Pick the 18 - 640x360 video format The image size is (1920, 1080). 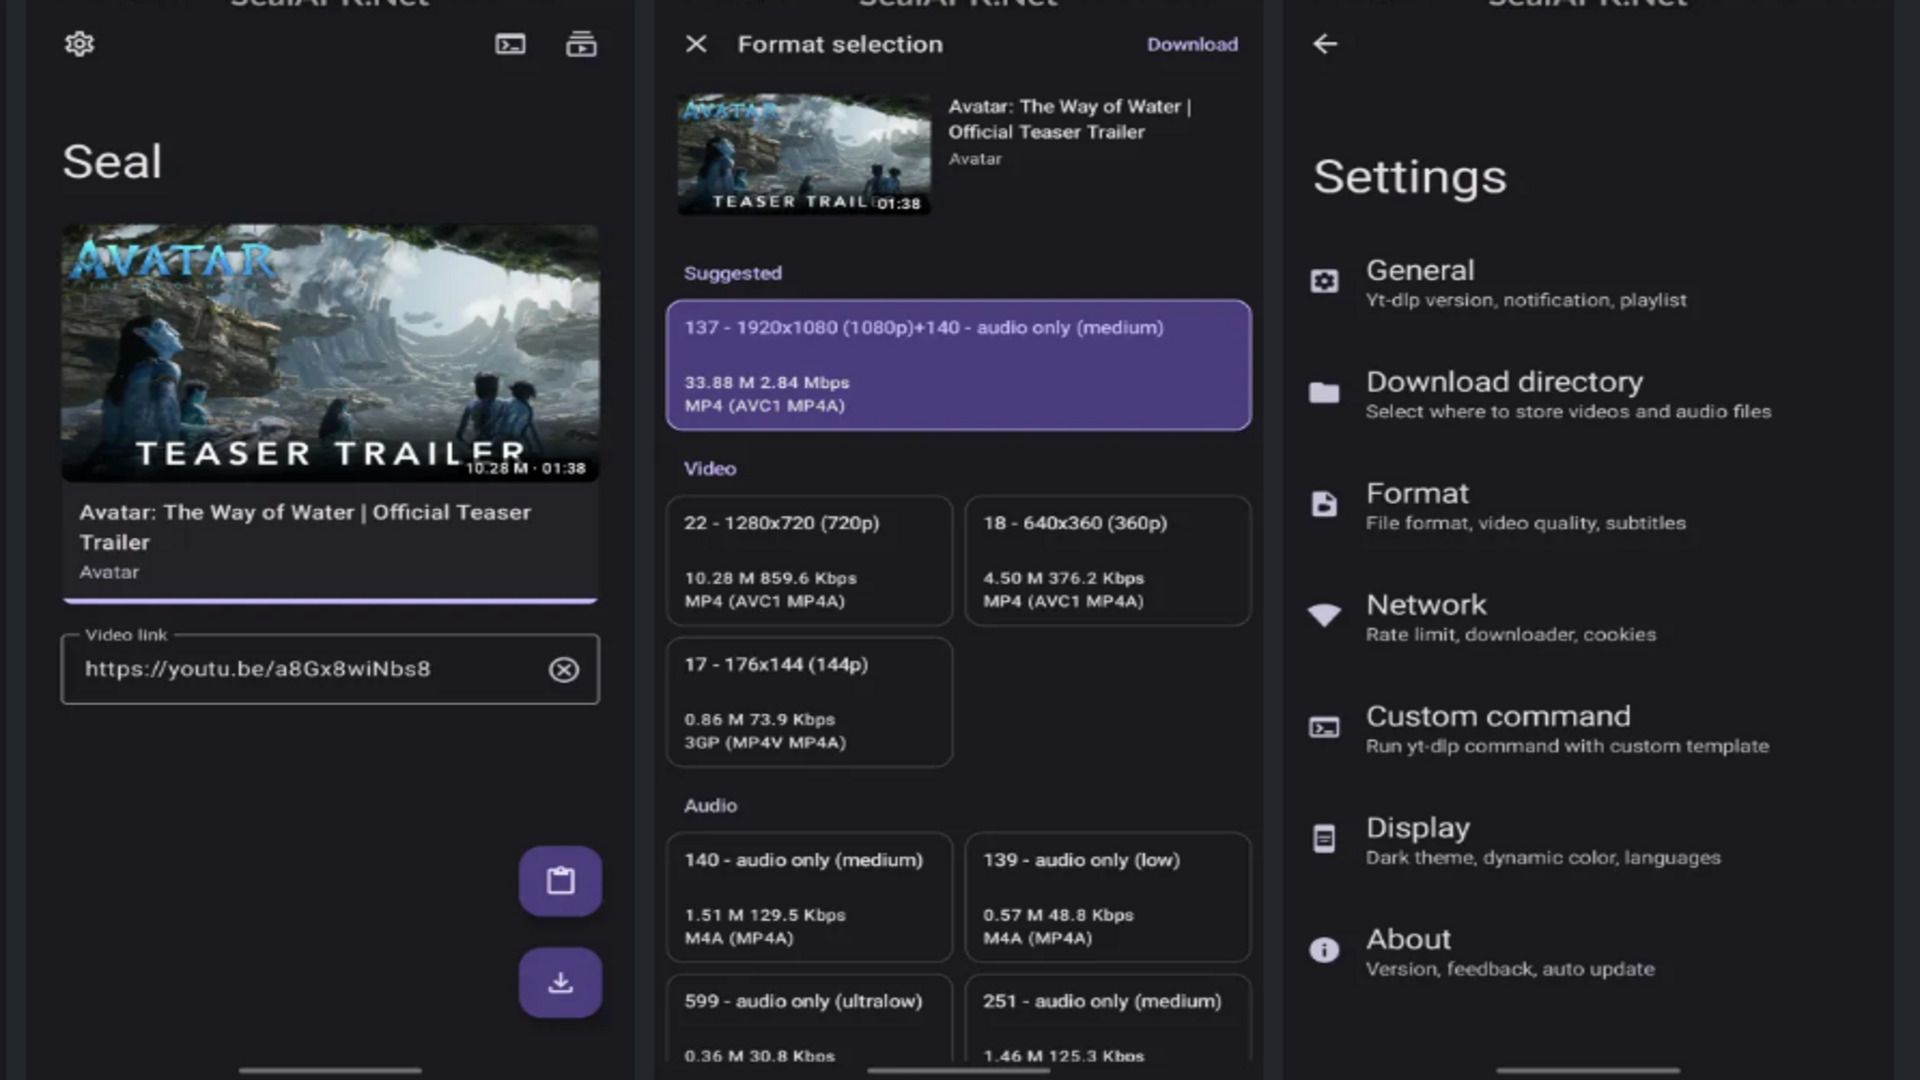point(1107,561)
